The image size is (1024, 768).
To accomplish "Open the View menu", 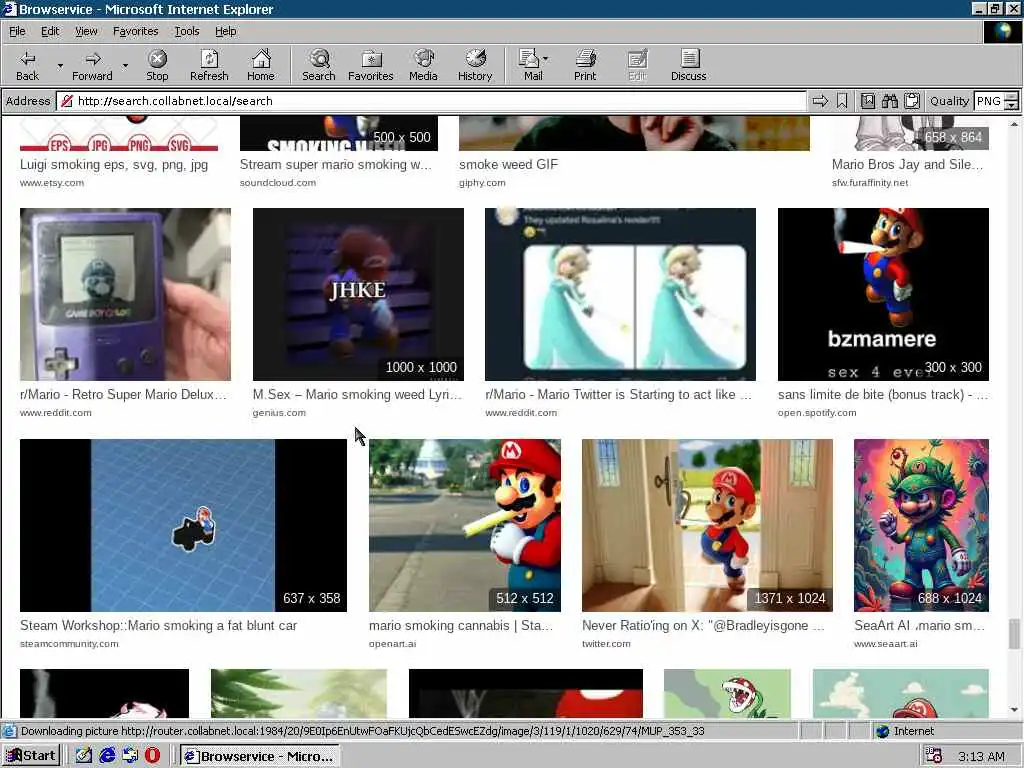I will (x=86, y=31).
